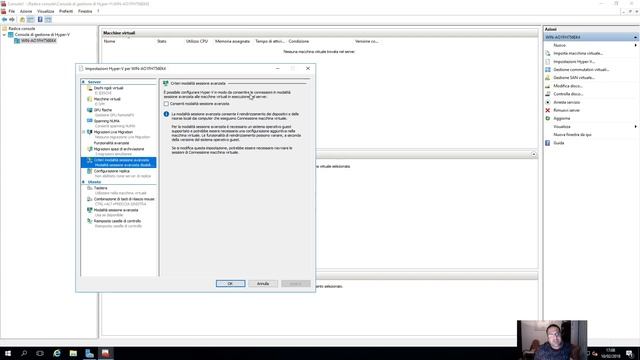640x360 pixels.
Task: Launch Internet Explorer from taskbar
Action: [57, 353]
